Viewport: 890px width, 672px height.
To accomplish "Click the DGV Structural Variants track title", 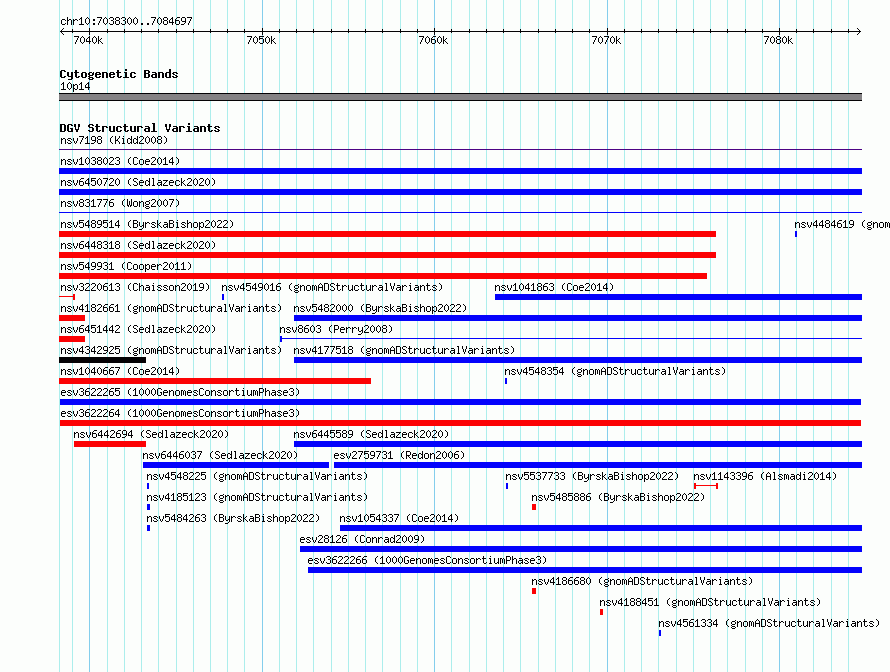I will 140,128.
